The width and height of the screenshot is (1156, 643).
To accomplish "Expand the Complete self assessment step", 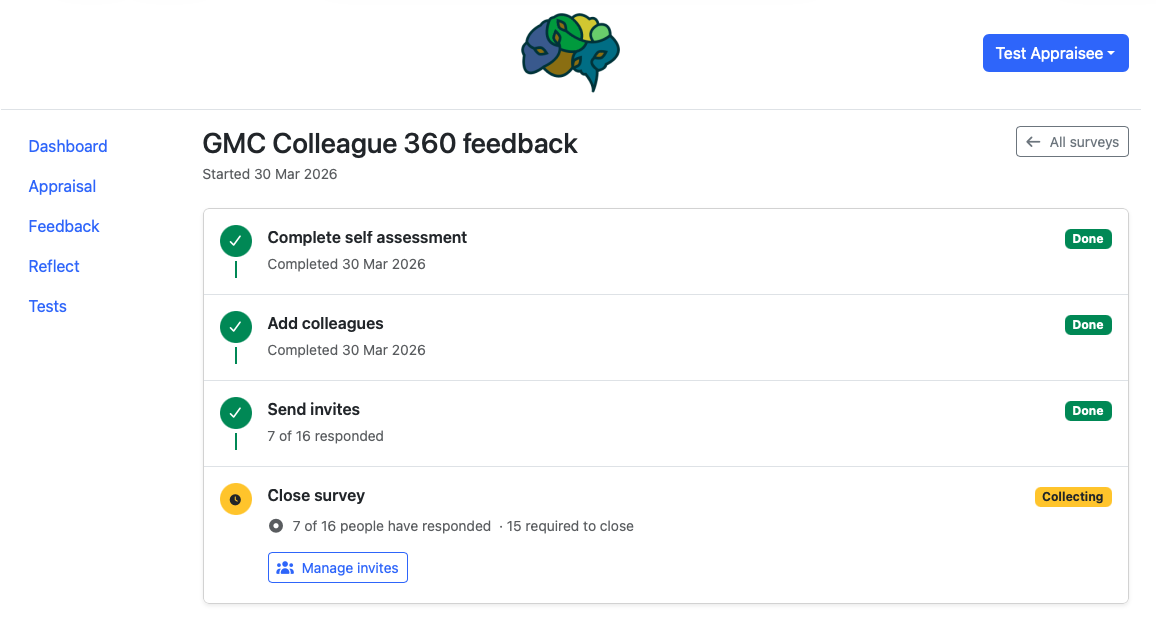I will coord(366,238).
